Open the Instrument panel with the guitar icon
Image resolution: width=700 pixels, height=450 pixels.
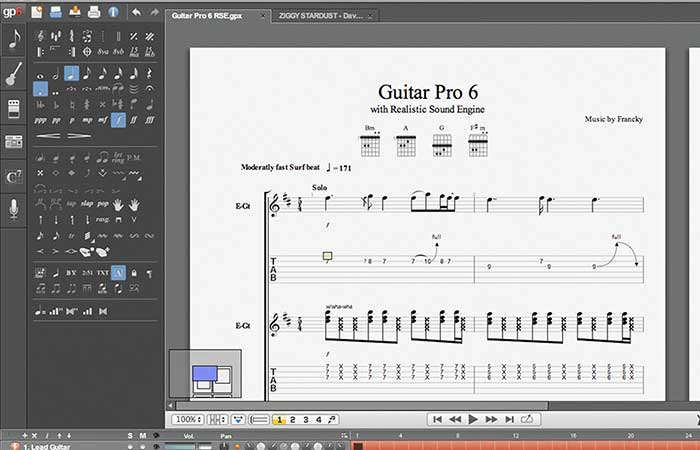pyautogui.click(x=15, y=75)
